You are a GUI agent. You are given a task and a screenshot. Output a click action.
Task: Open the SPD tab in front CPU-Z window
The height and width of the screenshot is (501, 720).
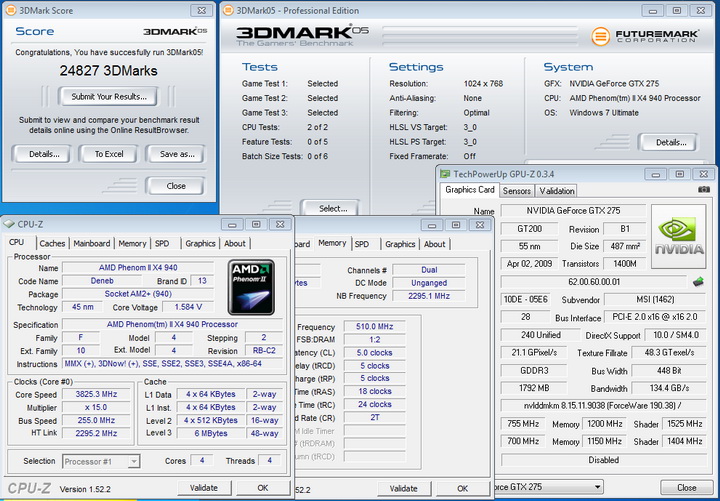pos(162,243)
